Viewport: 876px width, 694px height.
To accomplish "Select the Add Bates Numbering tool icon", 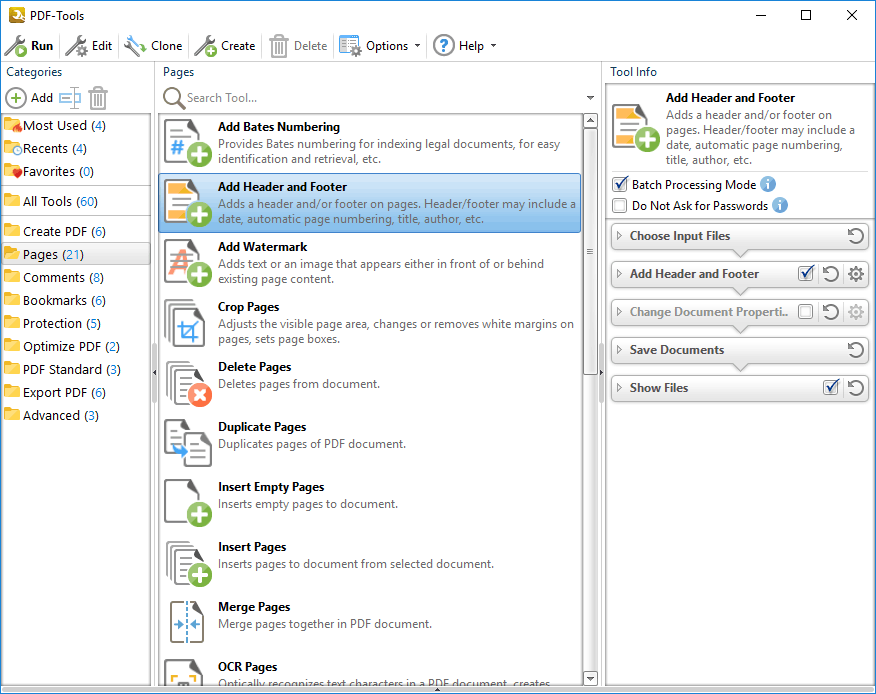I will coord(188,142).
